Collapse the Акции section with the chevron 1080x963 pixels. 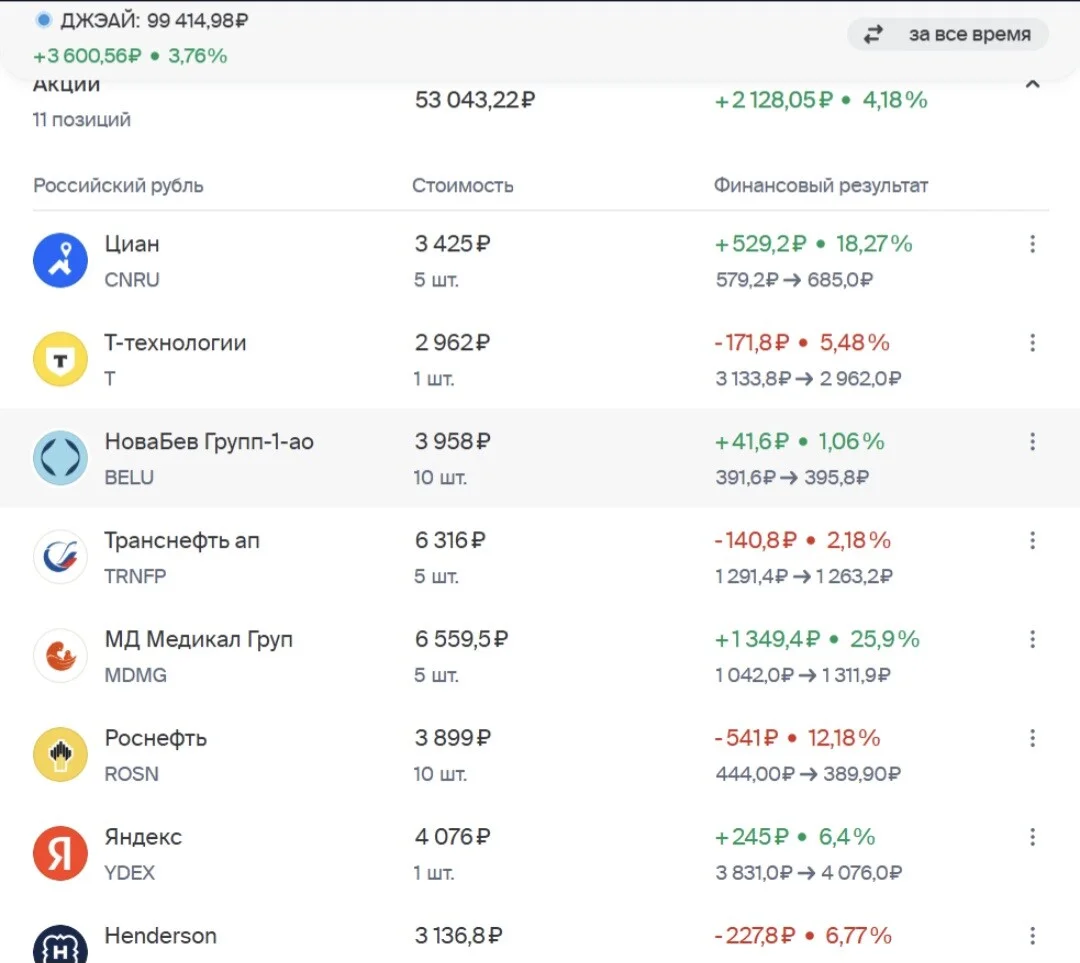pyautogui.click(x=1032, y=85)
